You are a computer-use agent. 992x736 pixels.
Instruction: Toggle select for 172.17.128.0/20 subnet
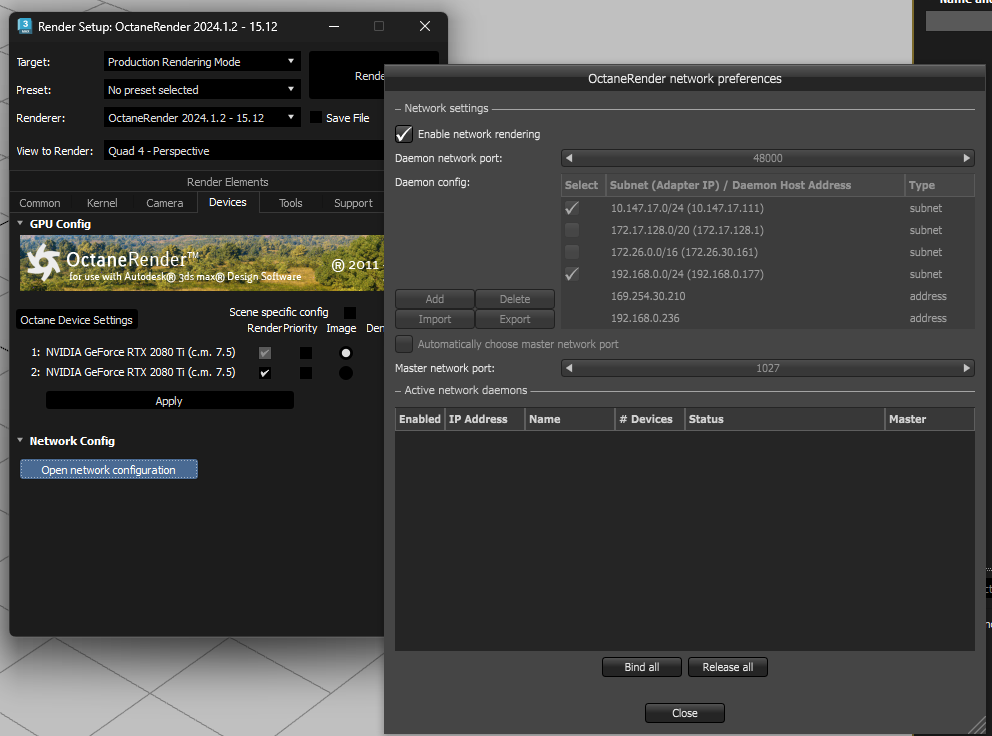click(x=572, y=230)
